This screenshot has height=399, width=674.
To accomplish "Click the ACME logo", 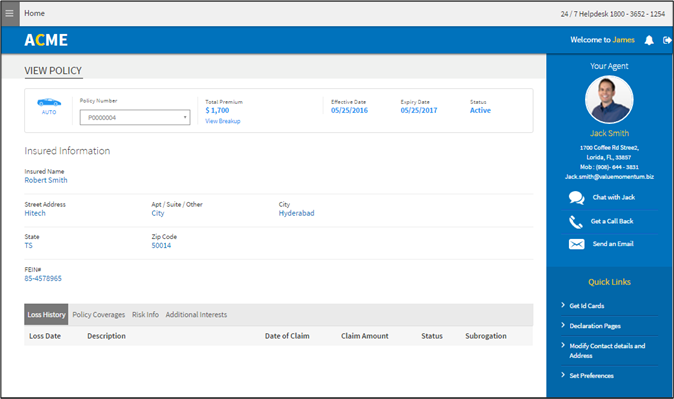I will [46, 40].
